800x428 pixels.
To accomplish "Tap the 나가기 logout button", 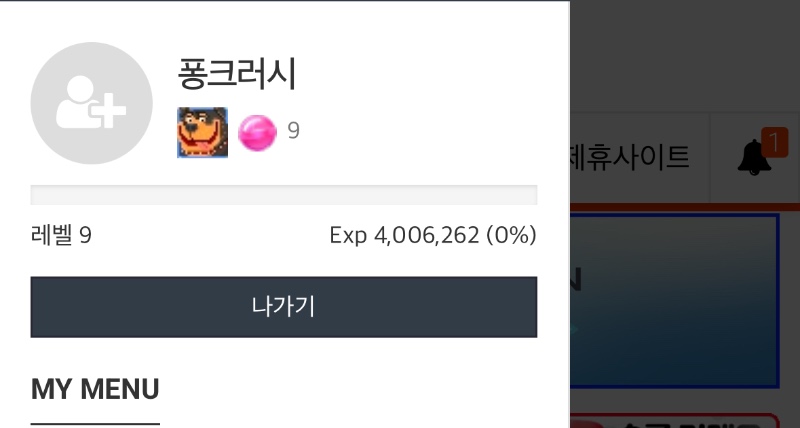I will (284, 307).
